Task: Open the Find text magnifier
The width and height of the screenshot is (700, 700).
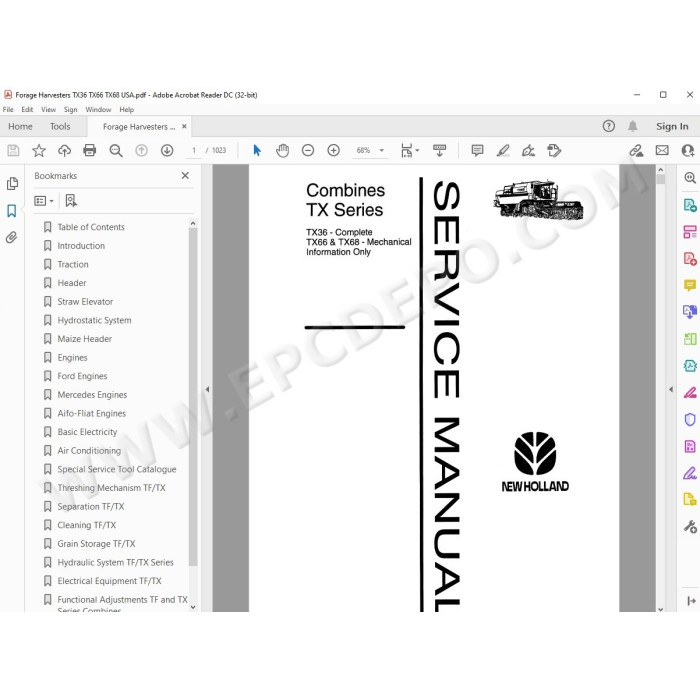Action: pyautogui.click(x=116, y=150)
